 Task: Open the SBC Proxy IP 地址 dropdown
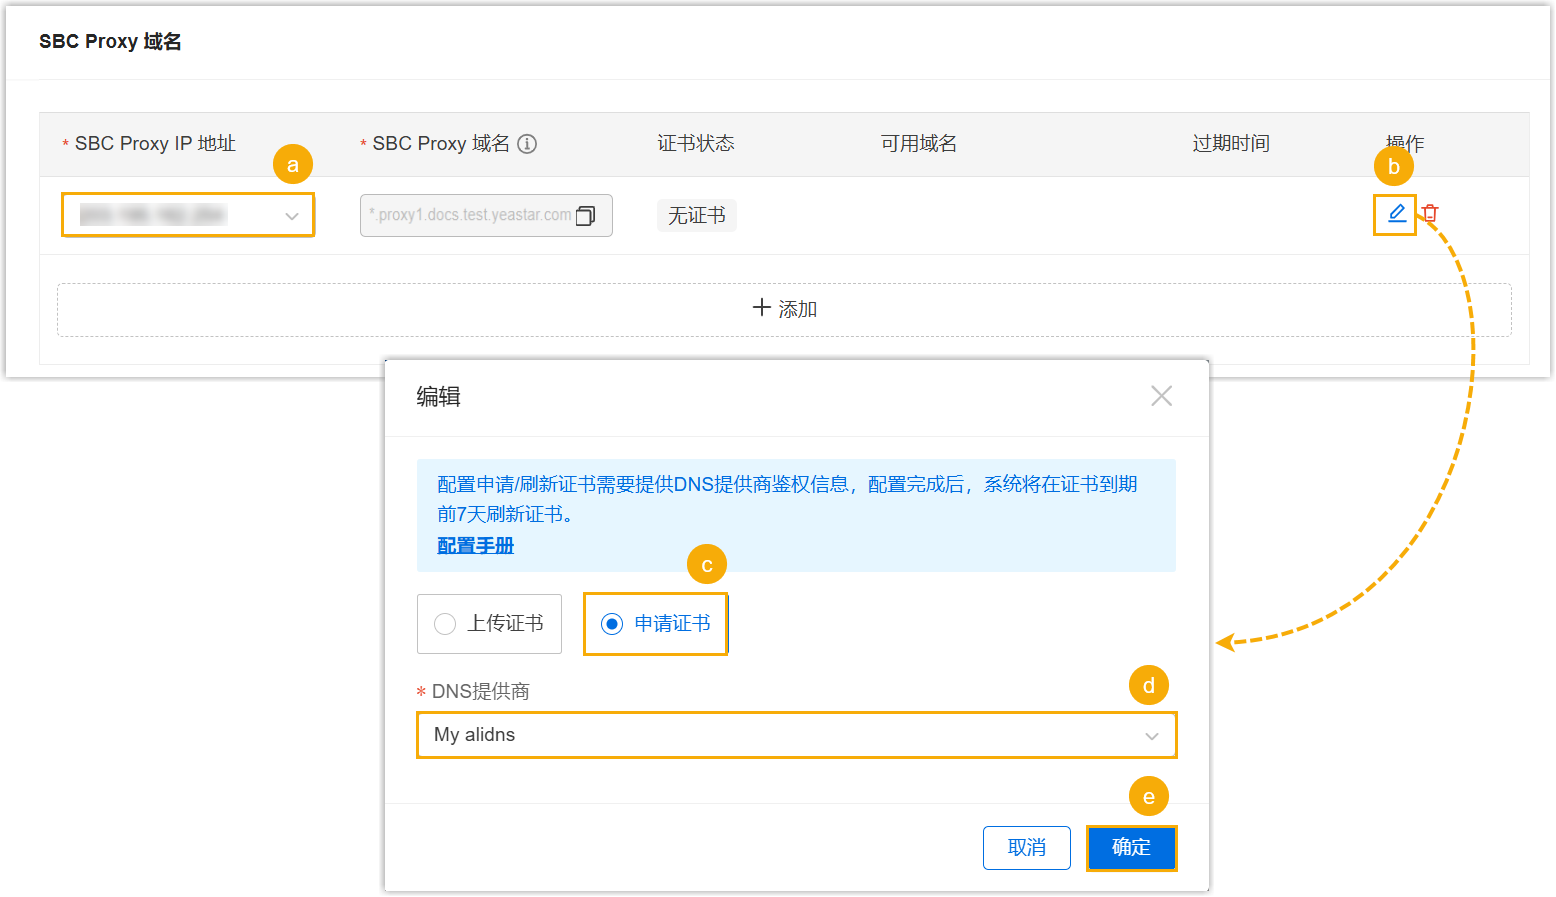188,215
